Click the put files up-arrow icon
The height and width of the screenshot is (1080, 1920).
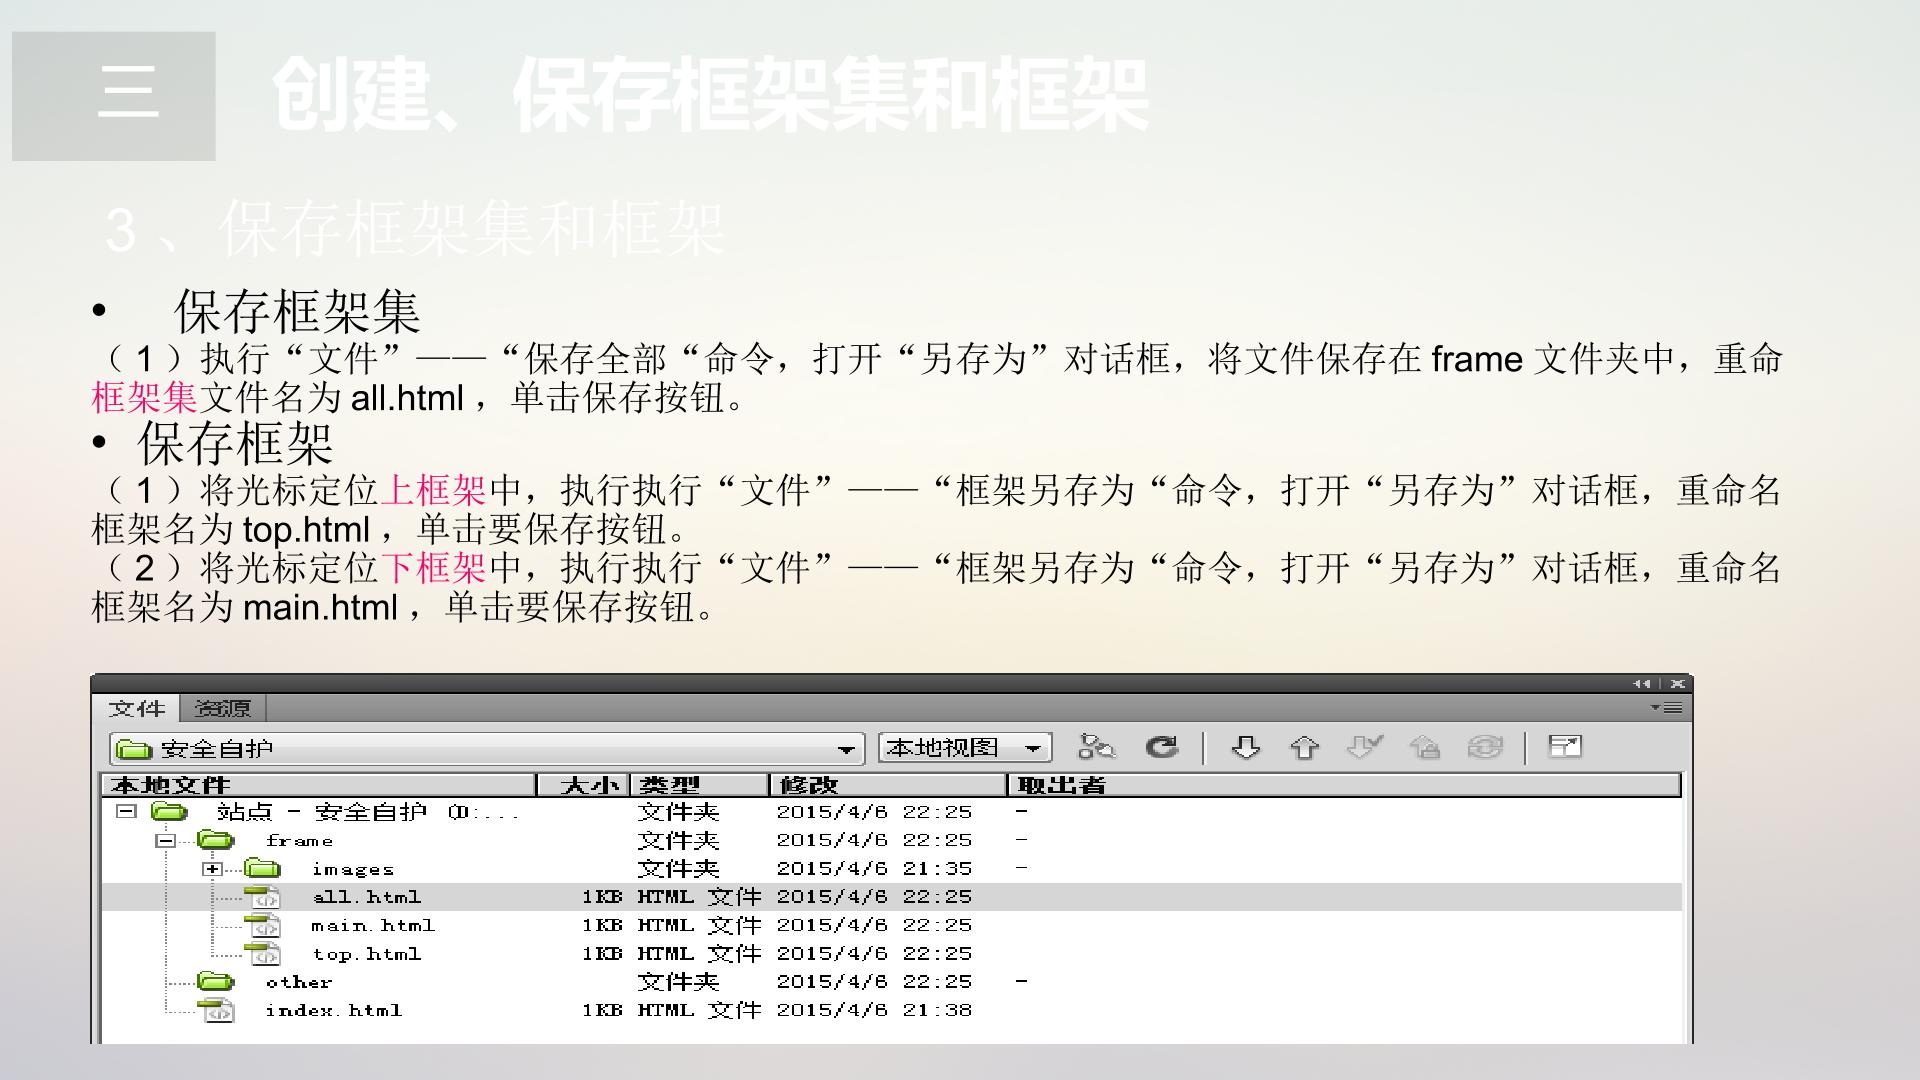[1304, 747]
